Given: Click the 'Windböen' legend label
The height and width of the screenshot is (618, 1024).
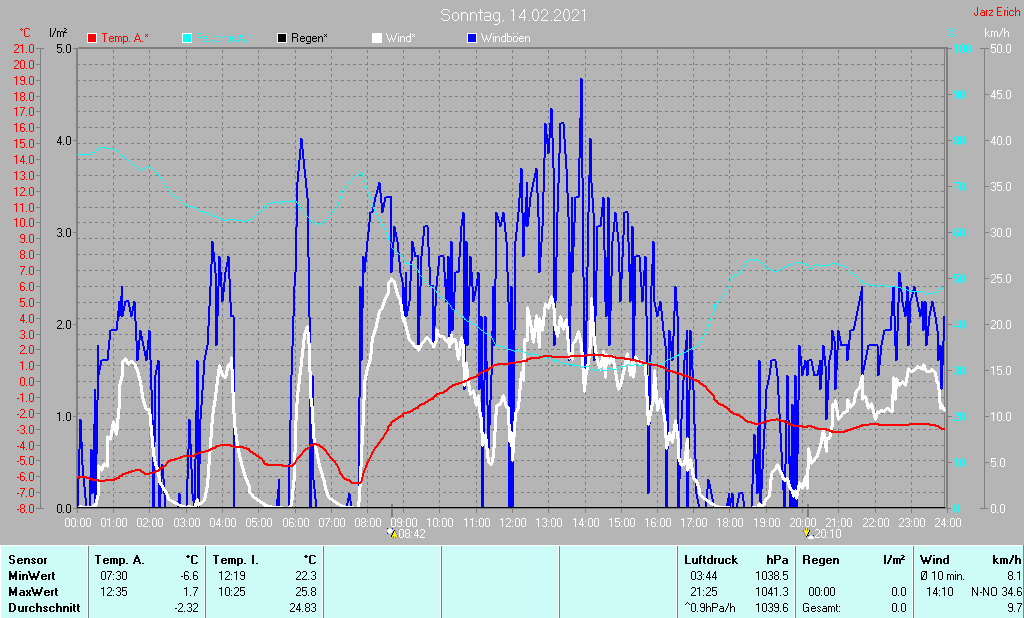Looking at the screenshot, I should pyautogui.click(x=505, y=38).
